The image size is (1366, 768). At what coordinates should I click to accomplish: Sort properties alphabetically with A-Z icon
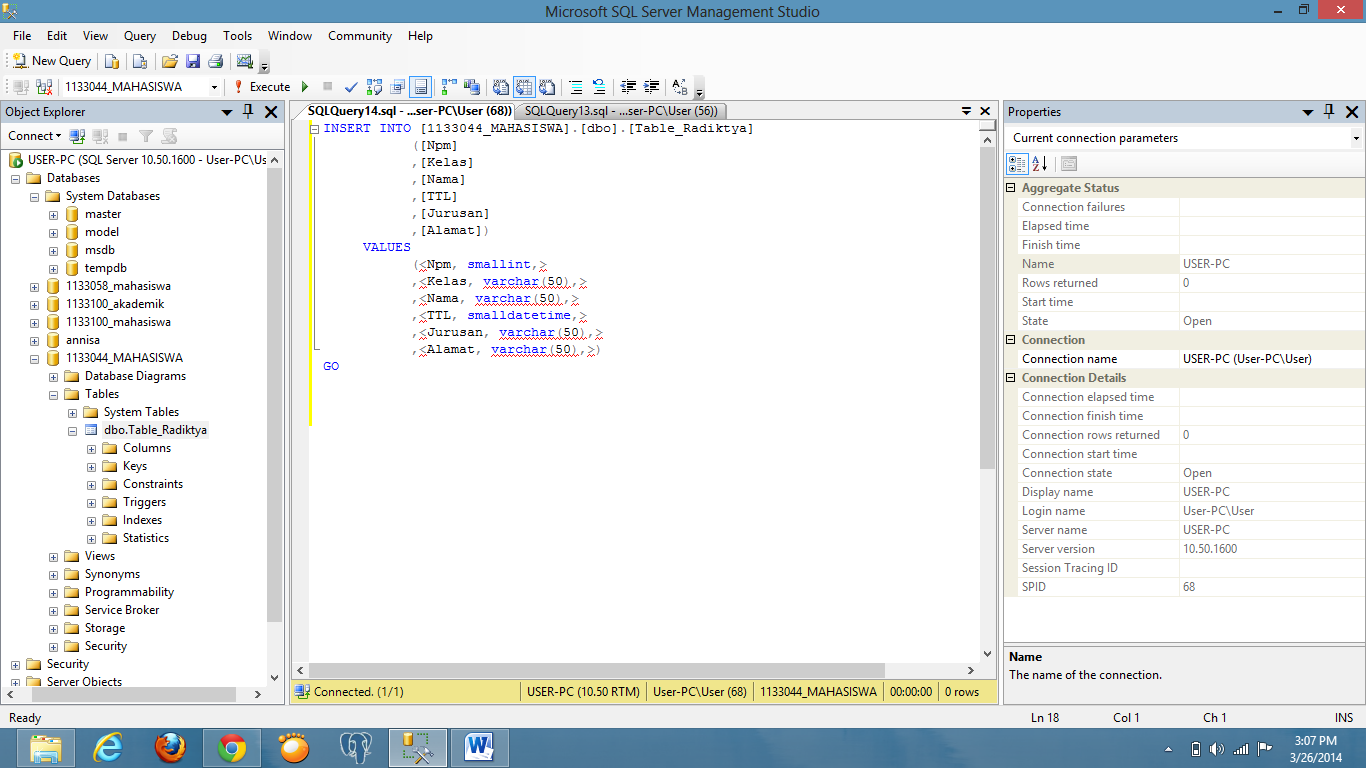coord(1040,164)
